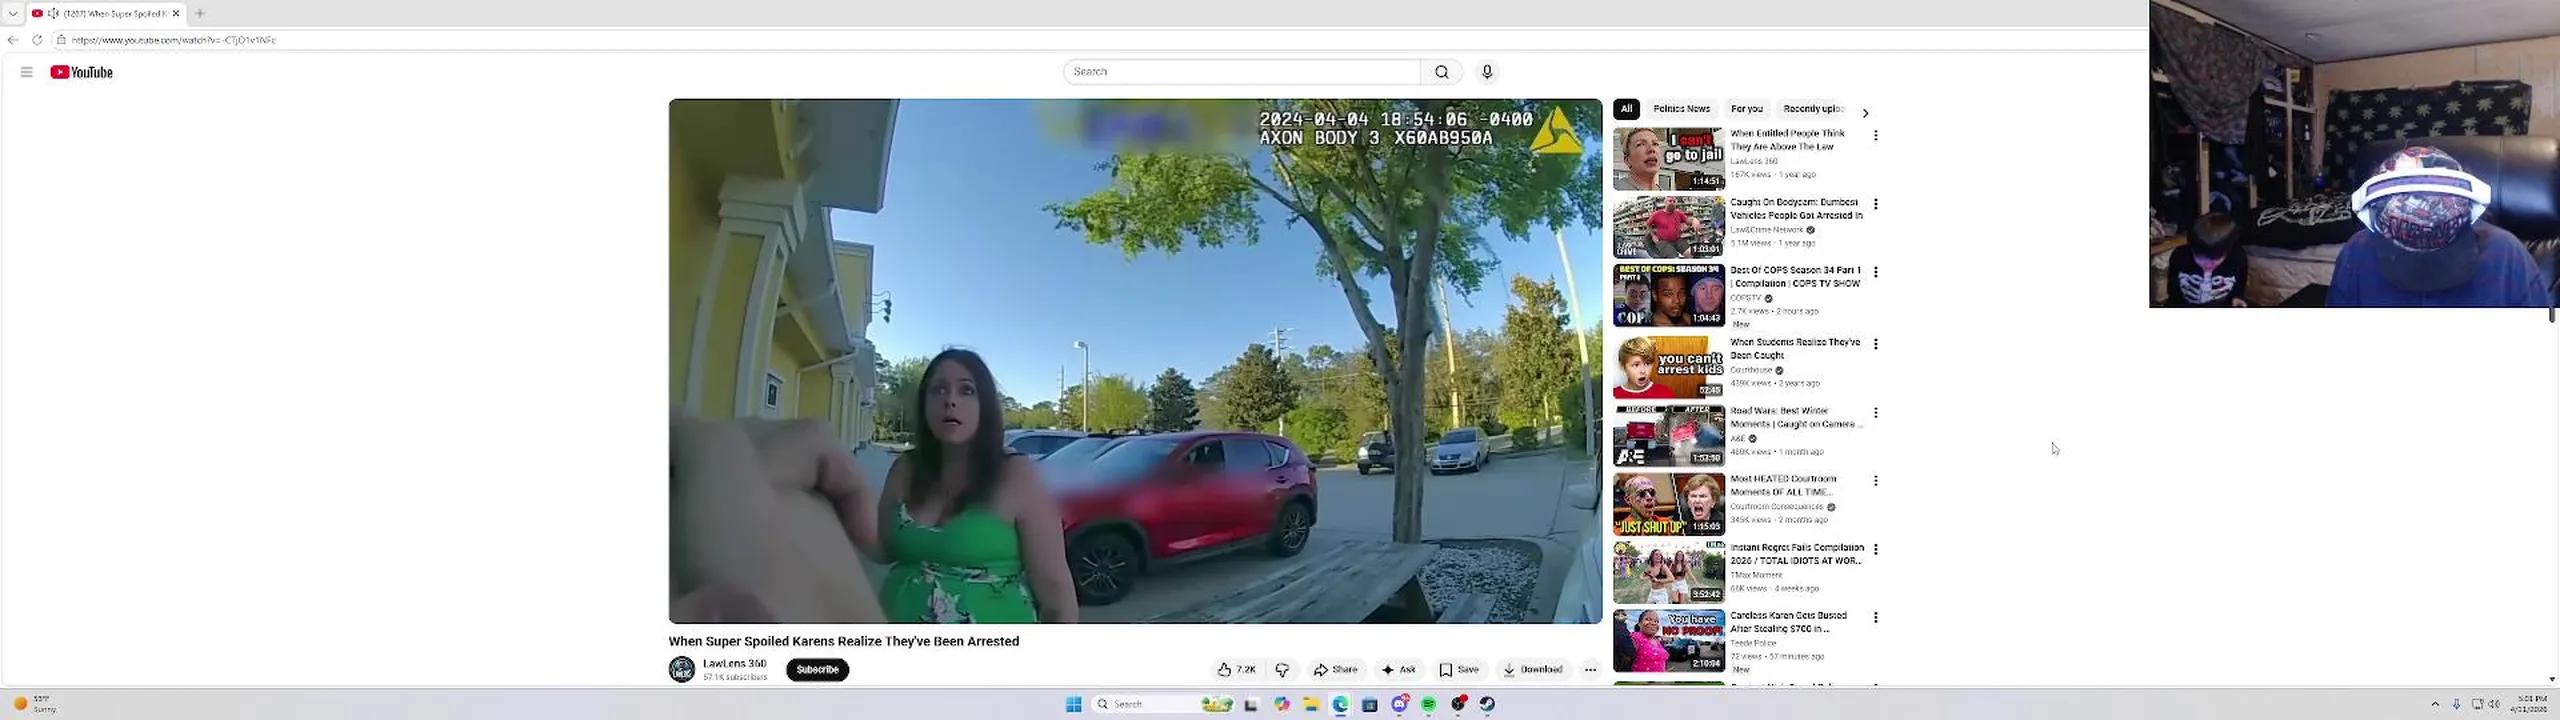Click the Windows taskbar Search box
This screenshot has width=2560, height=720.
pyautogui.click(x=1163, y=705)
